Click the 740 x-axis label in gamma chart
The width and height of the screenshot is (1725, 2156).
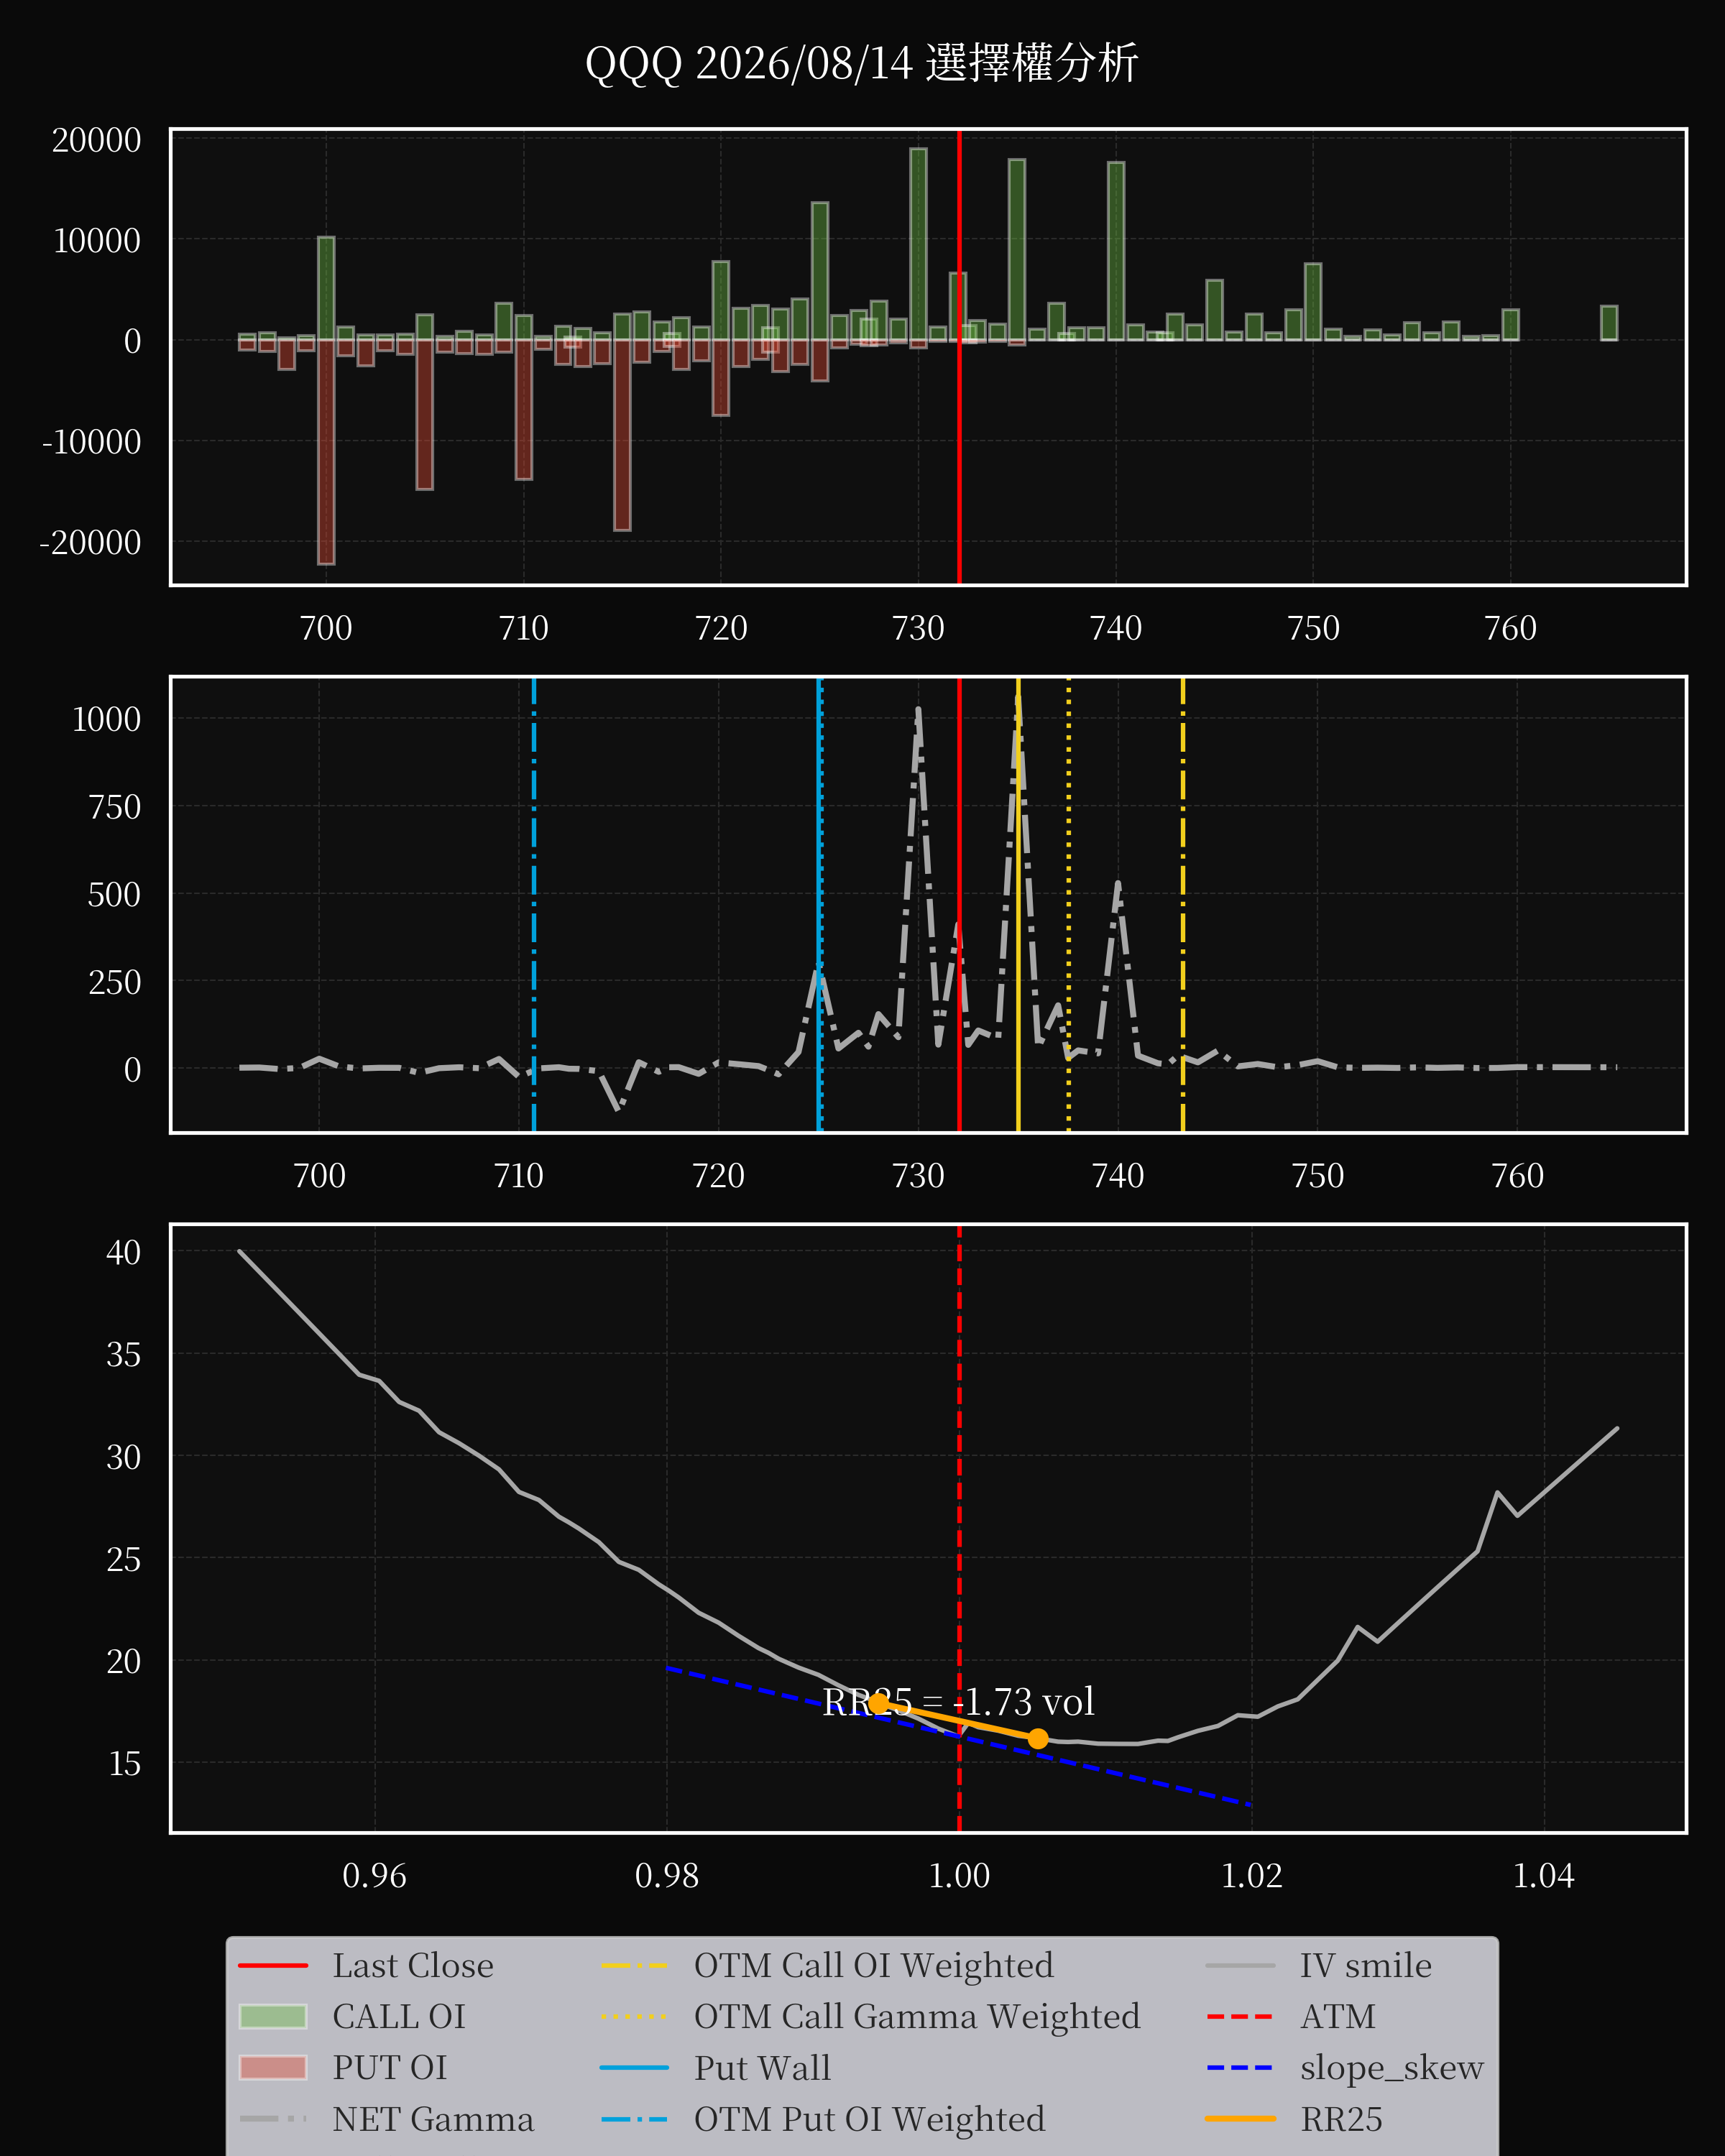pyautogui.click(x=1118, y=1175)
